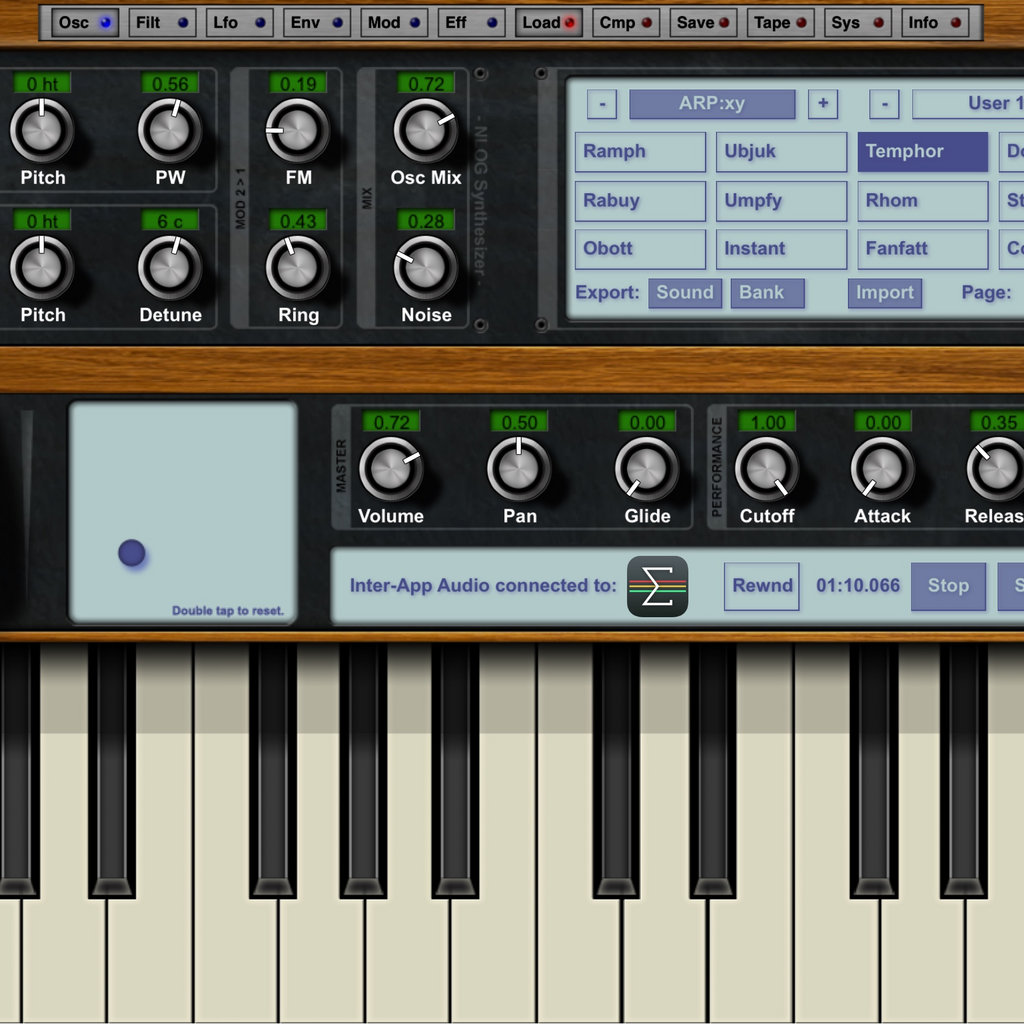Switch to the Lfo tab
The width and height of the screenshot is (1024, 1024).
tap(239, 22)
